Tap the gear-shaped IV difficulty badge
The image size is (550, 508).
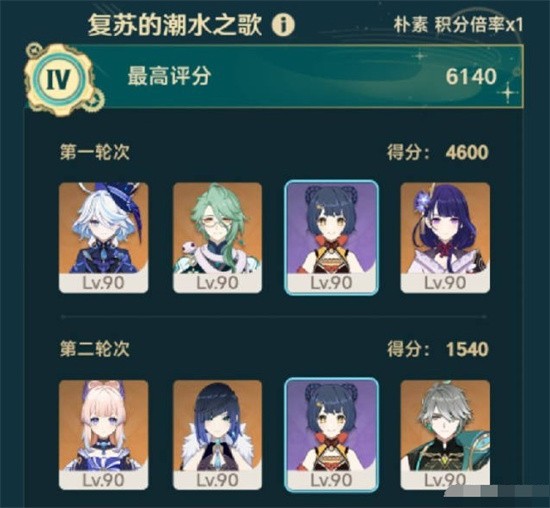click(x=60, y=79)
